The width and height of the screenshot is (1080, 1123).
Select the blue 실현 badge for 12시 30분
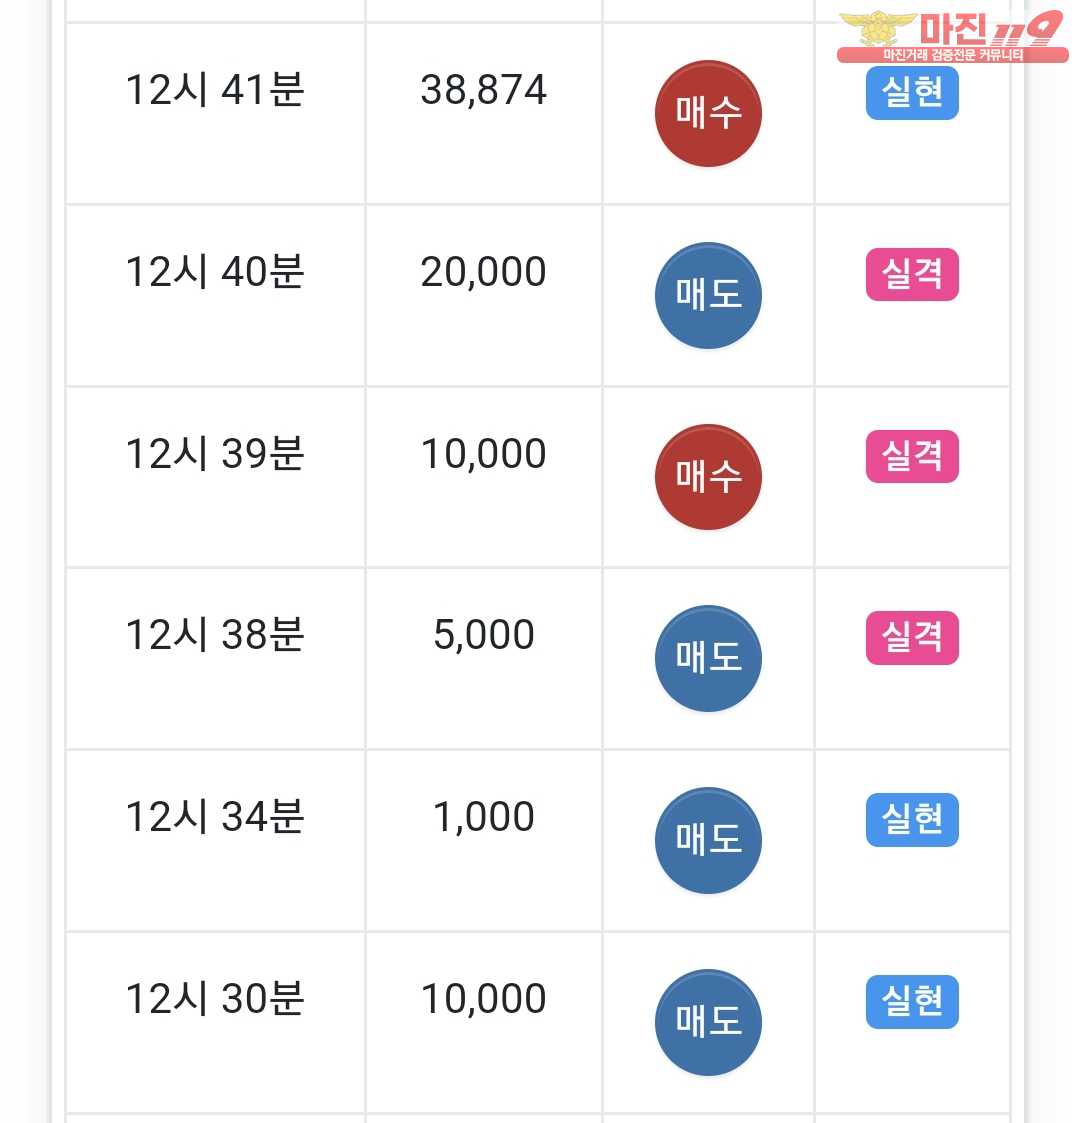coord(912,1001)
